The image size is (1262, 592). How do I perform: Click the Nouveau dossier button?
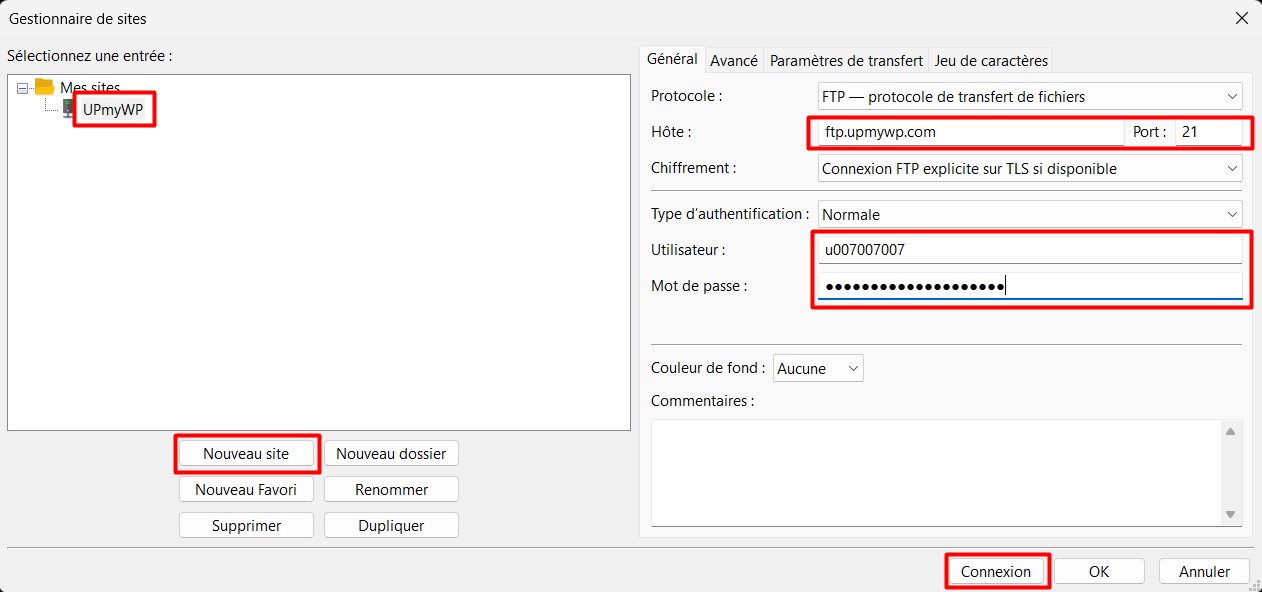(391, 453)
